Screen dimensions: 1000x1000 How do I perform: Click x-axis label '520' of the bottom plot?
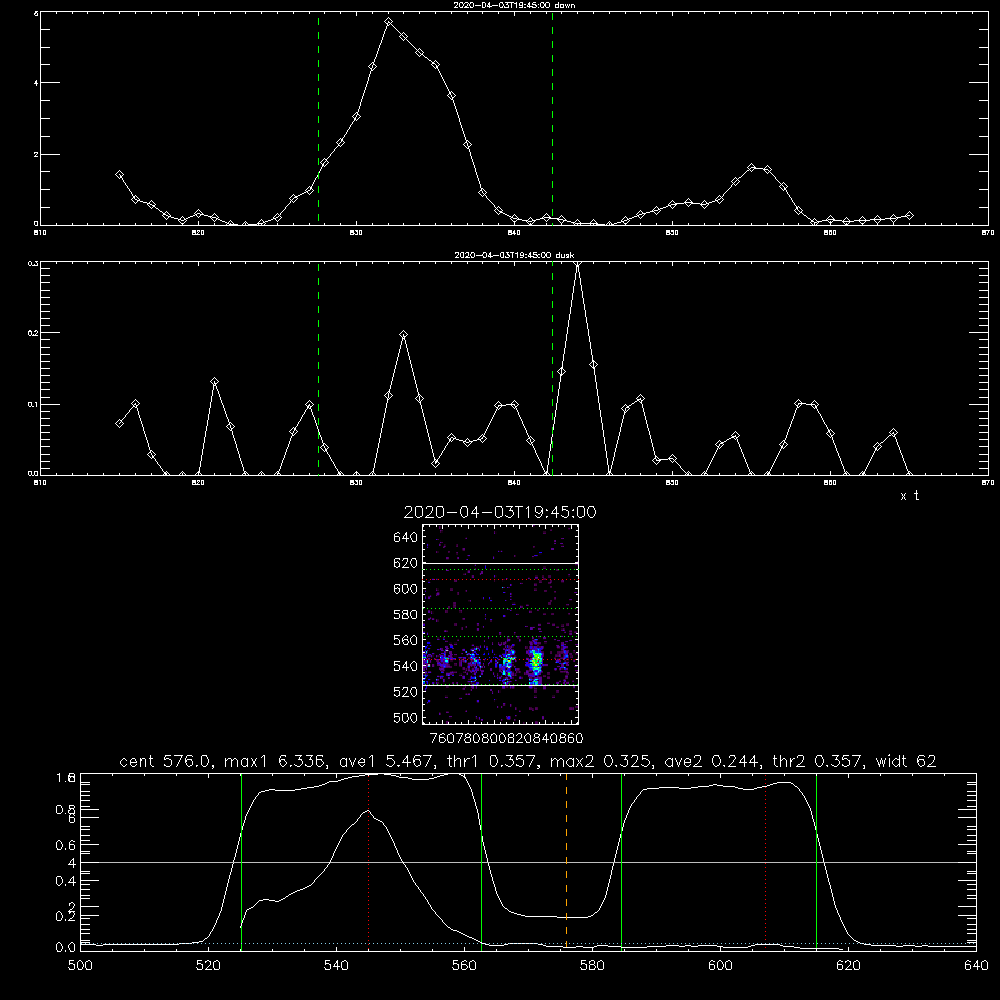point(208,966)
